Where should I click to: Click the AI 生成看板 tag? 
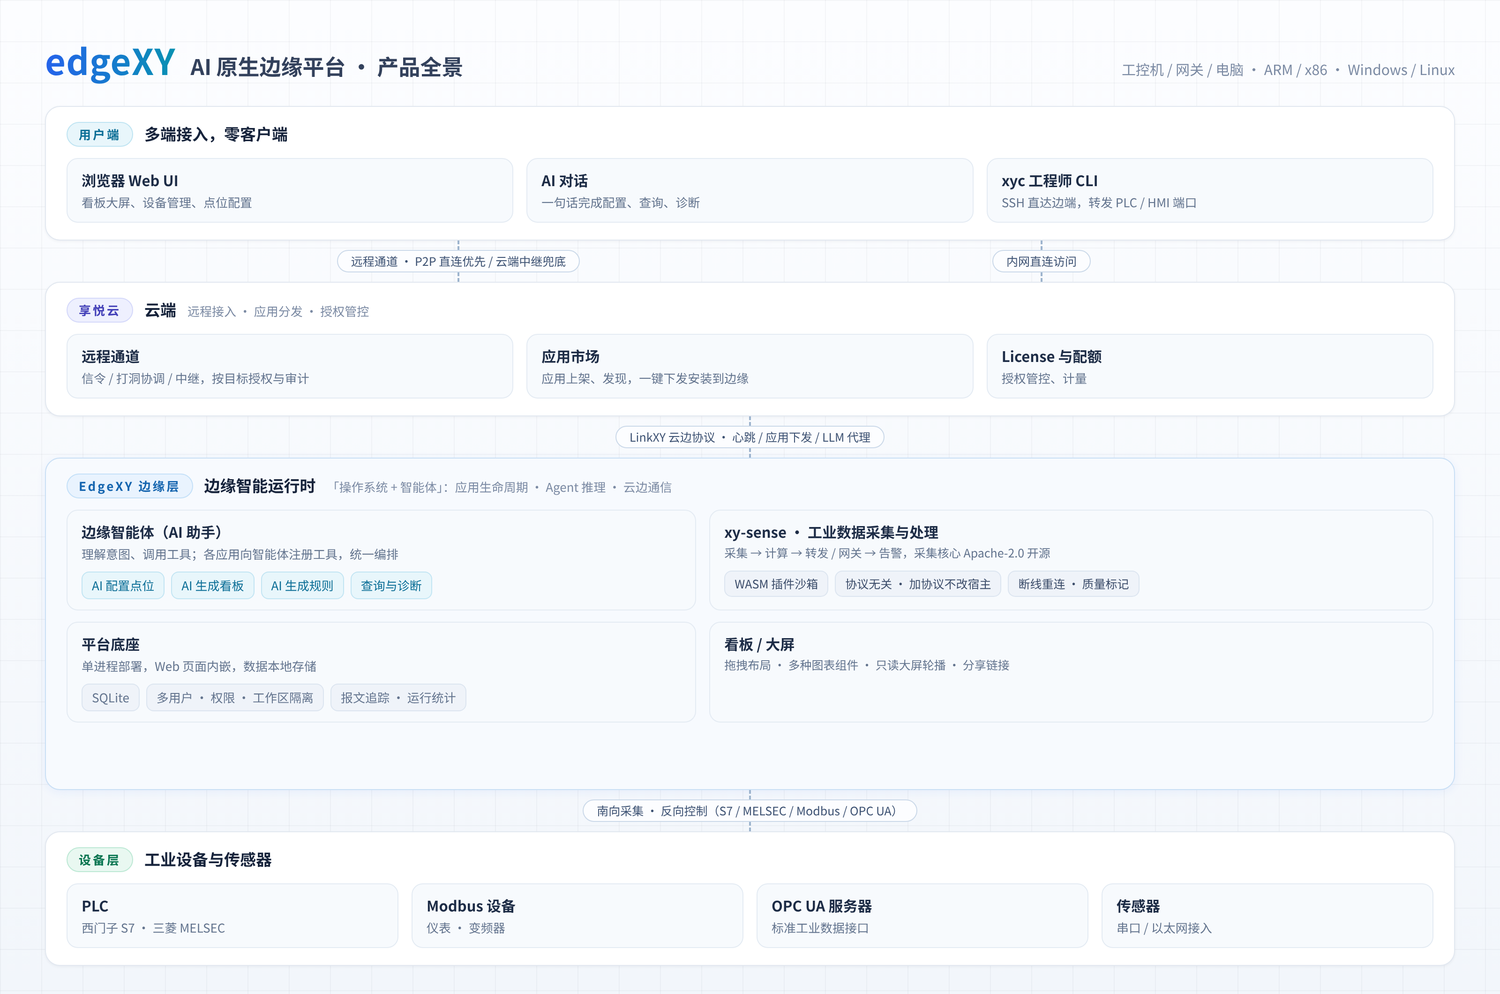[212, 585]
